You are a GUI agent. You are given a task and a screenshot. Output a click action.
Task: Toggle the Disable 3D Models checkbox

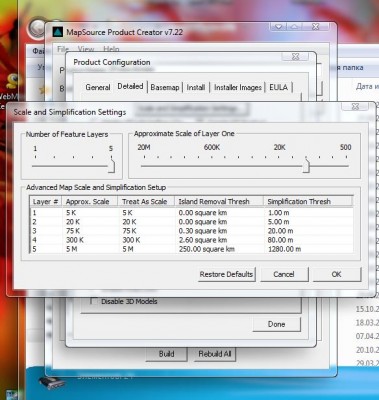point(94,301)
